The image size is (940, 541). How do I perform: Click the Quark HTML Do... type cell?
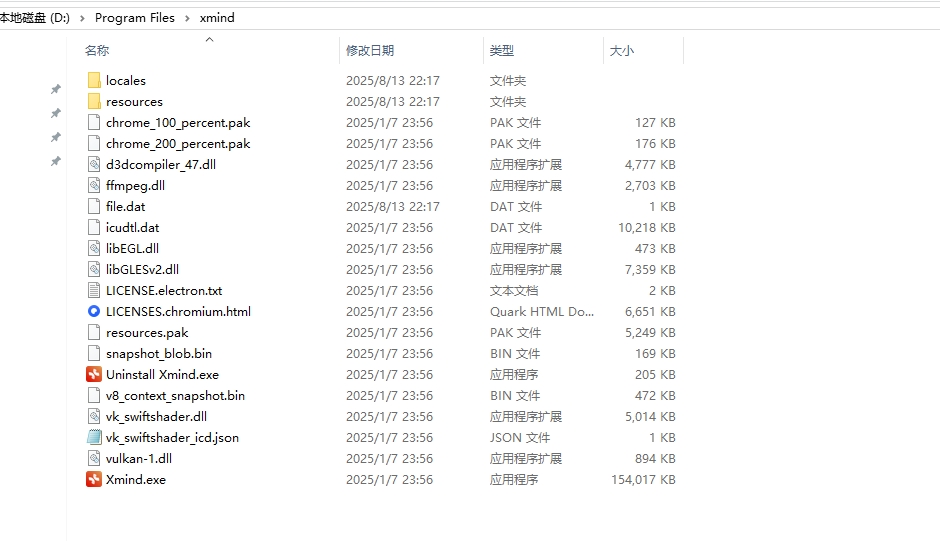coord(542,311)
